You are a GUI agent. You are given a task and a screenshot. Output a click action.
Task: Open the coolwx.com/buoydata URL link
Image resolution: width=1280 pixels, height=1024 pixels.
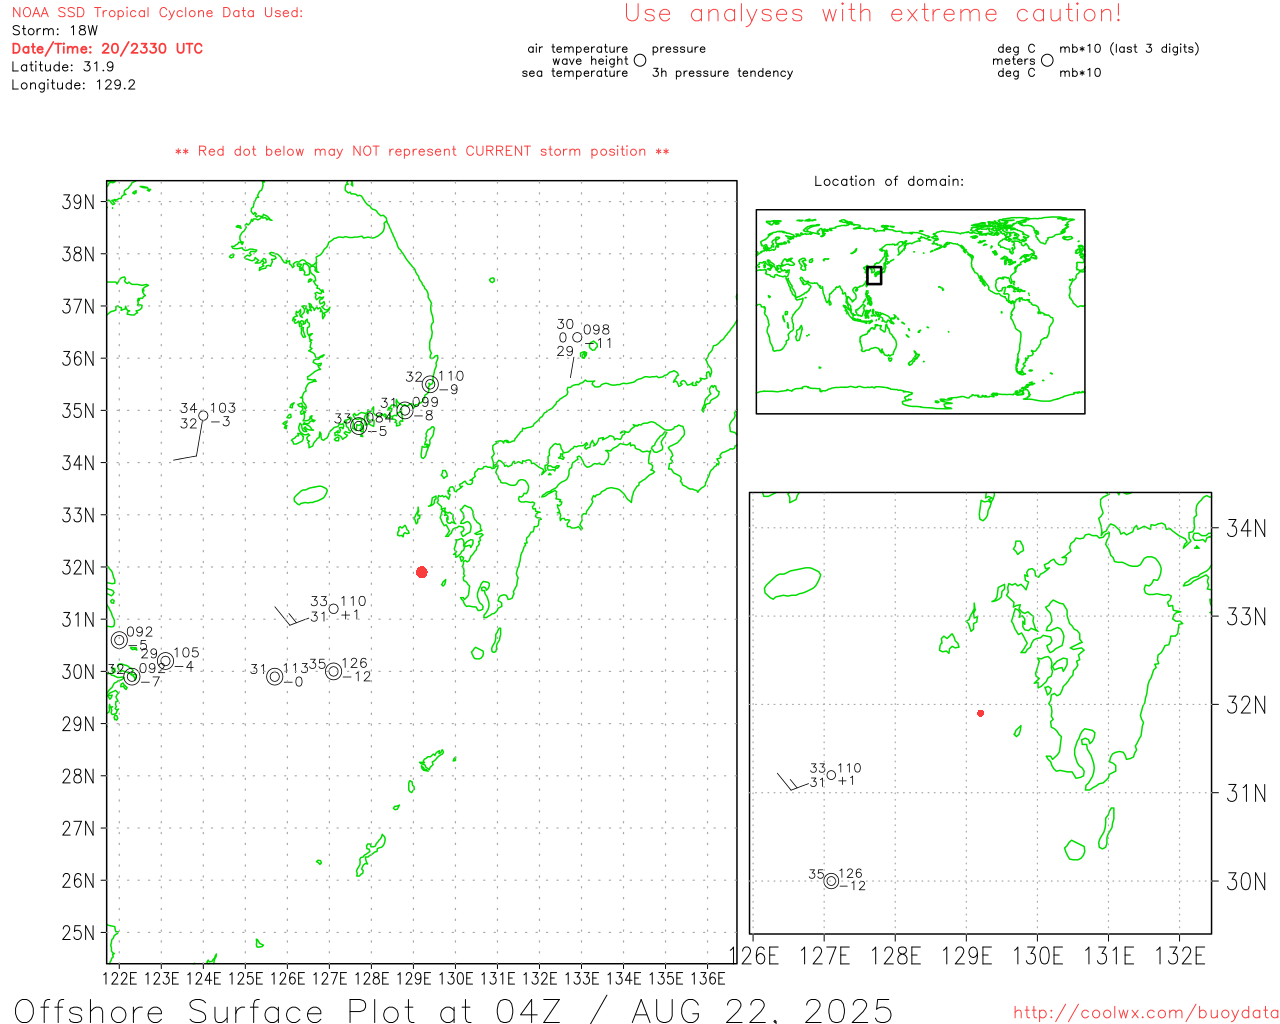click(1146, 1013)
